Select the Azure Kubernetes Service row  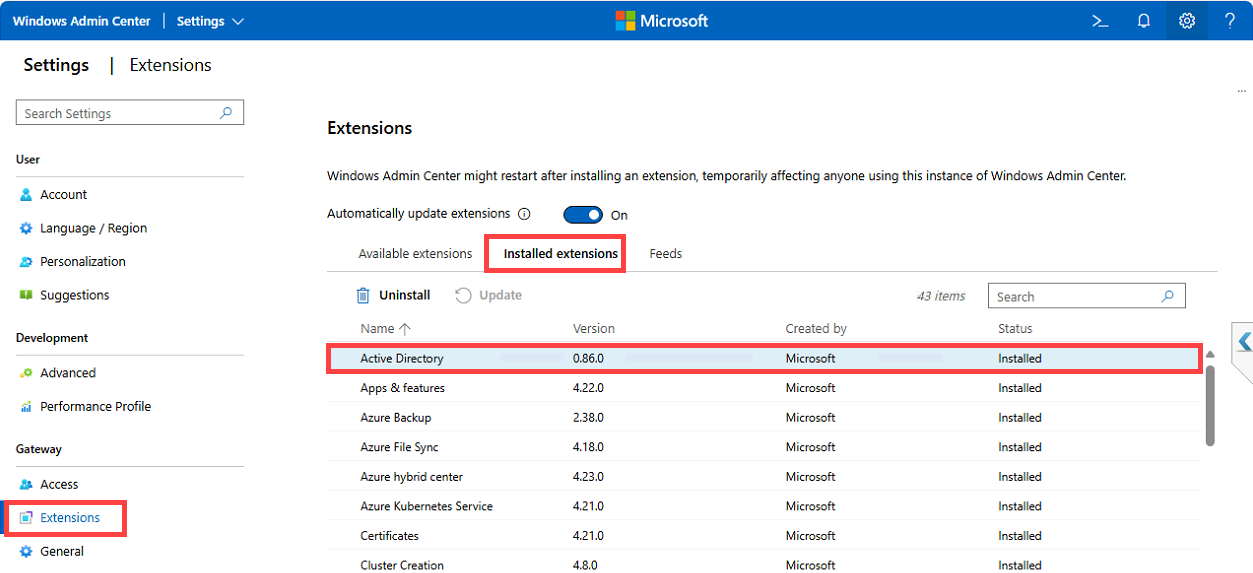(765, 506)
